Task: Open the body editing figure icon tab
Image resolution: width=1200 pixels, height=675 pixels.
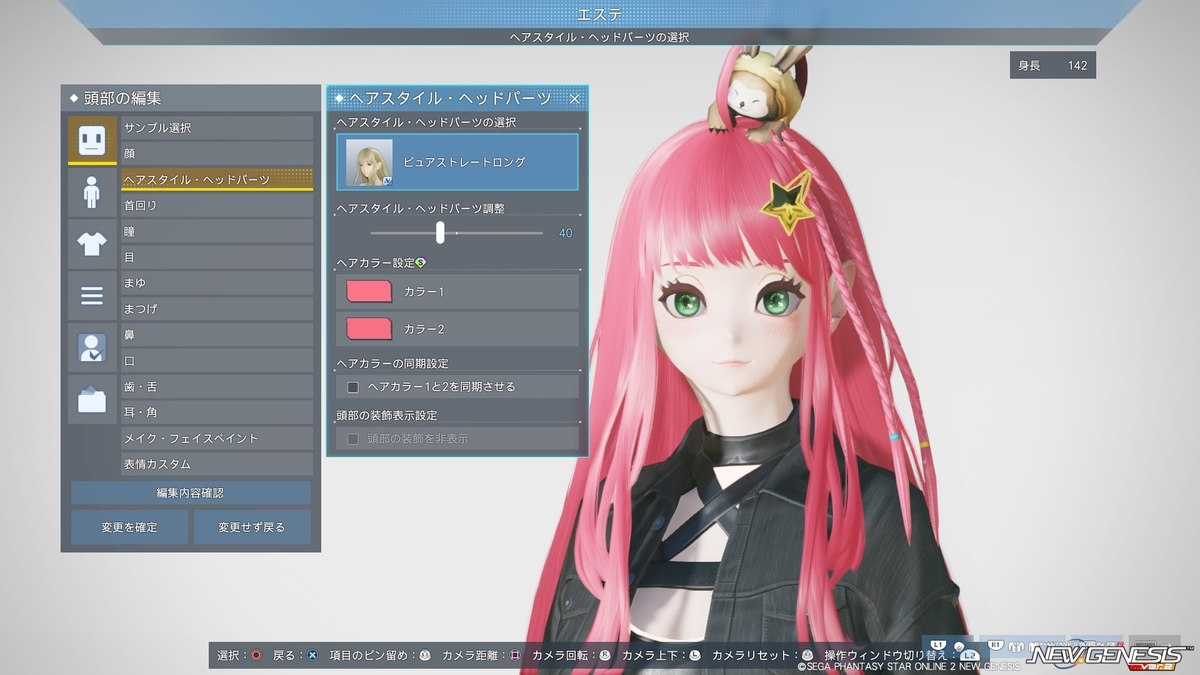Action: point(92,192)
